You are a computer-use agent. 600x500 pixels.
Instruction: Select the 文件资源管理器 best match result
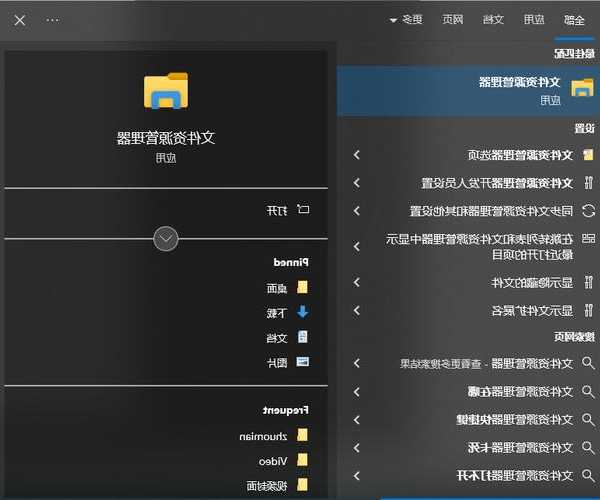point(468,91)
